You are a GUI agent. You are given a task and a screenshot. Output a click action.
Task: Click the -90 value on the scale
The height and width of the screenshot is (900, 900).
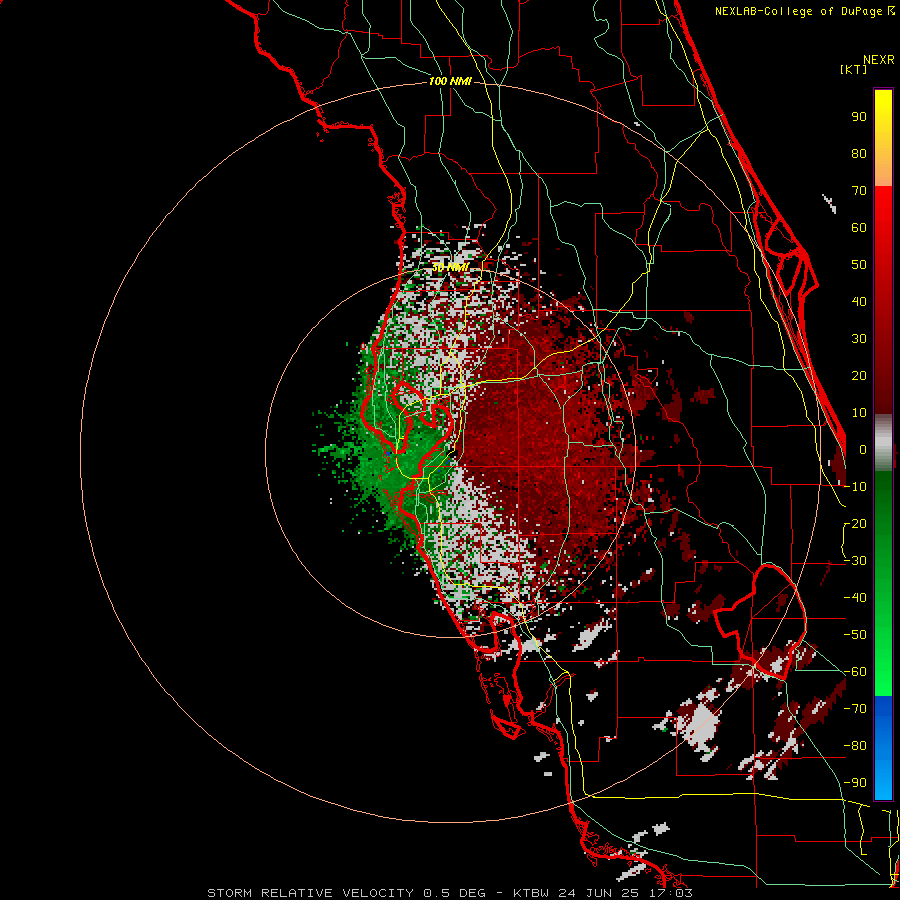point(855,783)
